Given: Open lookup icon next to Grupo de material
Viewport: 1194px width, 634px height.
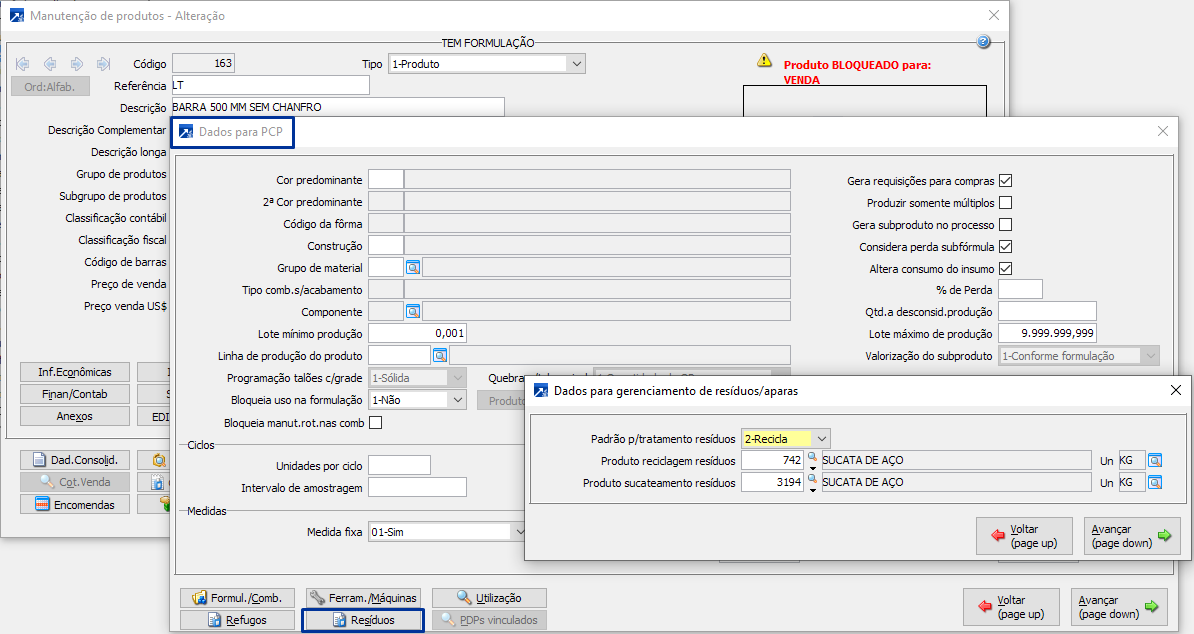Looking at the screenshot, I should pos(413,267).
